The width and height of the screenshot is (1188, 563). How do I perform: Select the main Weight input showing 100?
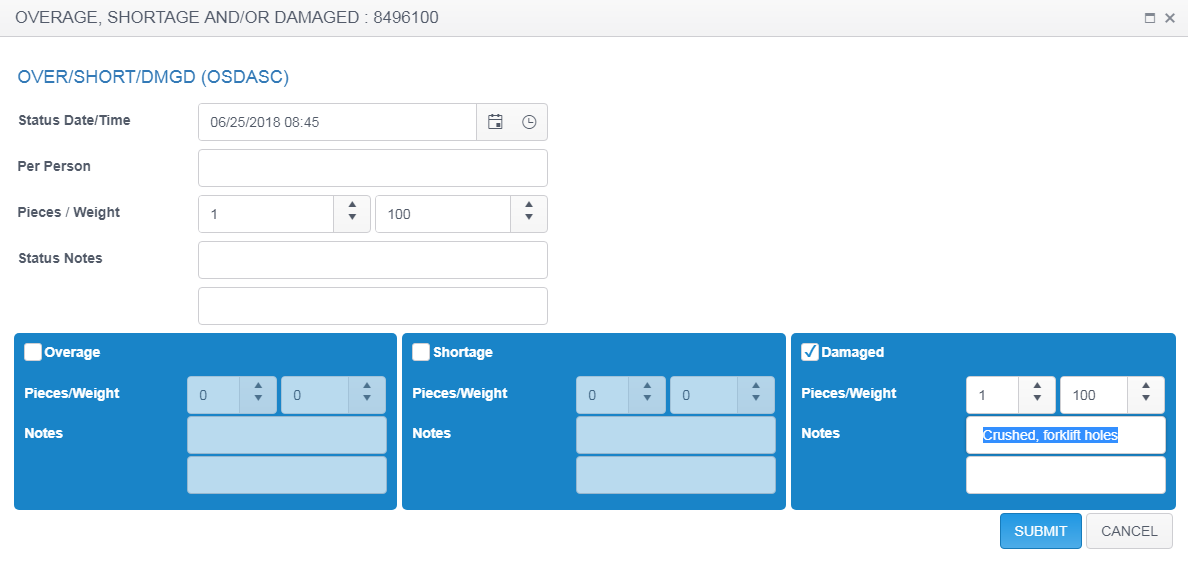[x=443, y=214]
